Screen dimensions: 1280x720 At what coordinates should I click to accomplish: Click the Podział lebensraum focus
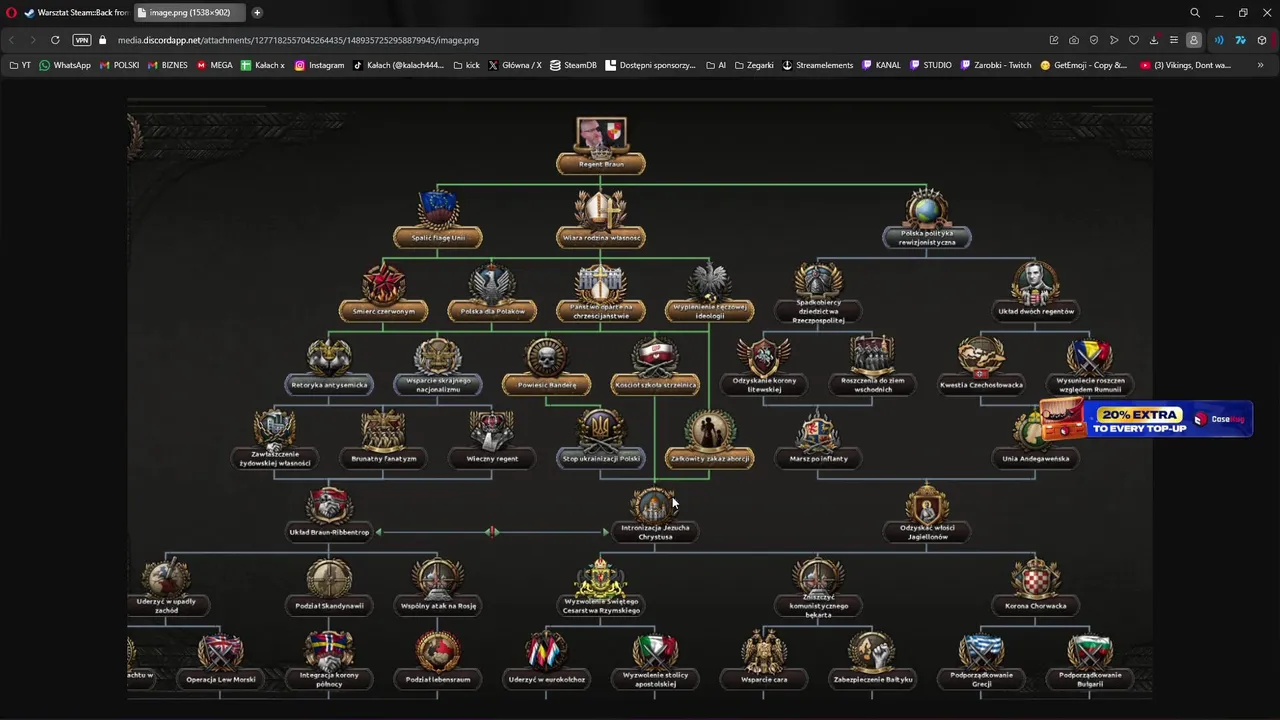(x=438, y=660)
